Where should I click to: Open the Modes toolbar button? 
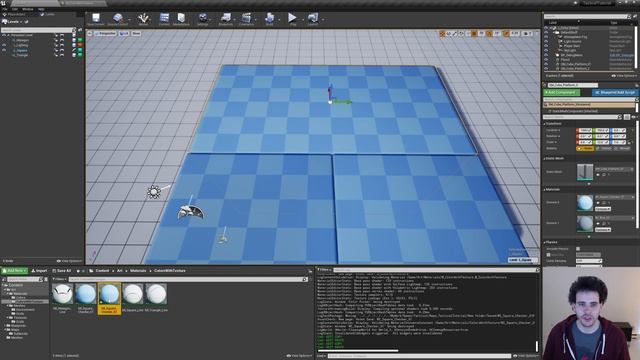click(143, 18)
